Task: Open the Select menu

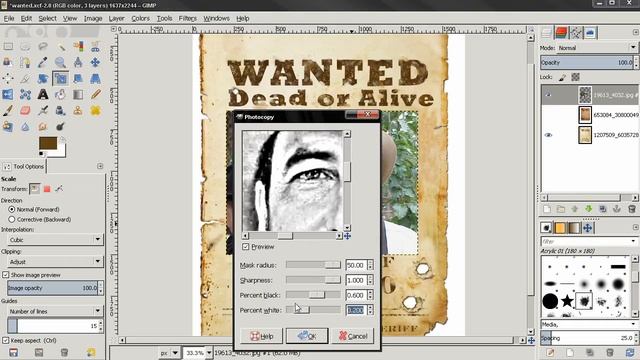Action: coord(47,18)
